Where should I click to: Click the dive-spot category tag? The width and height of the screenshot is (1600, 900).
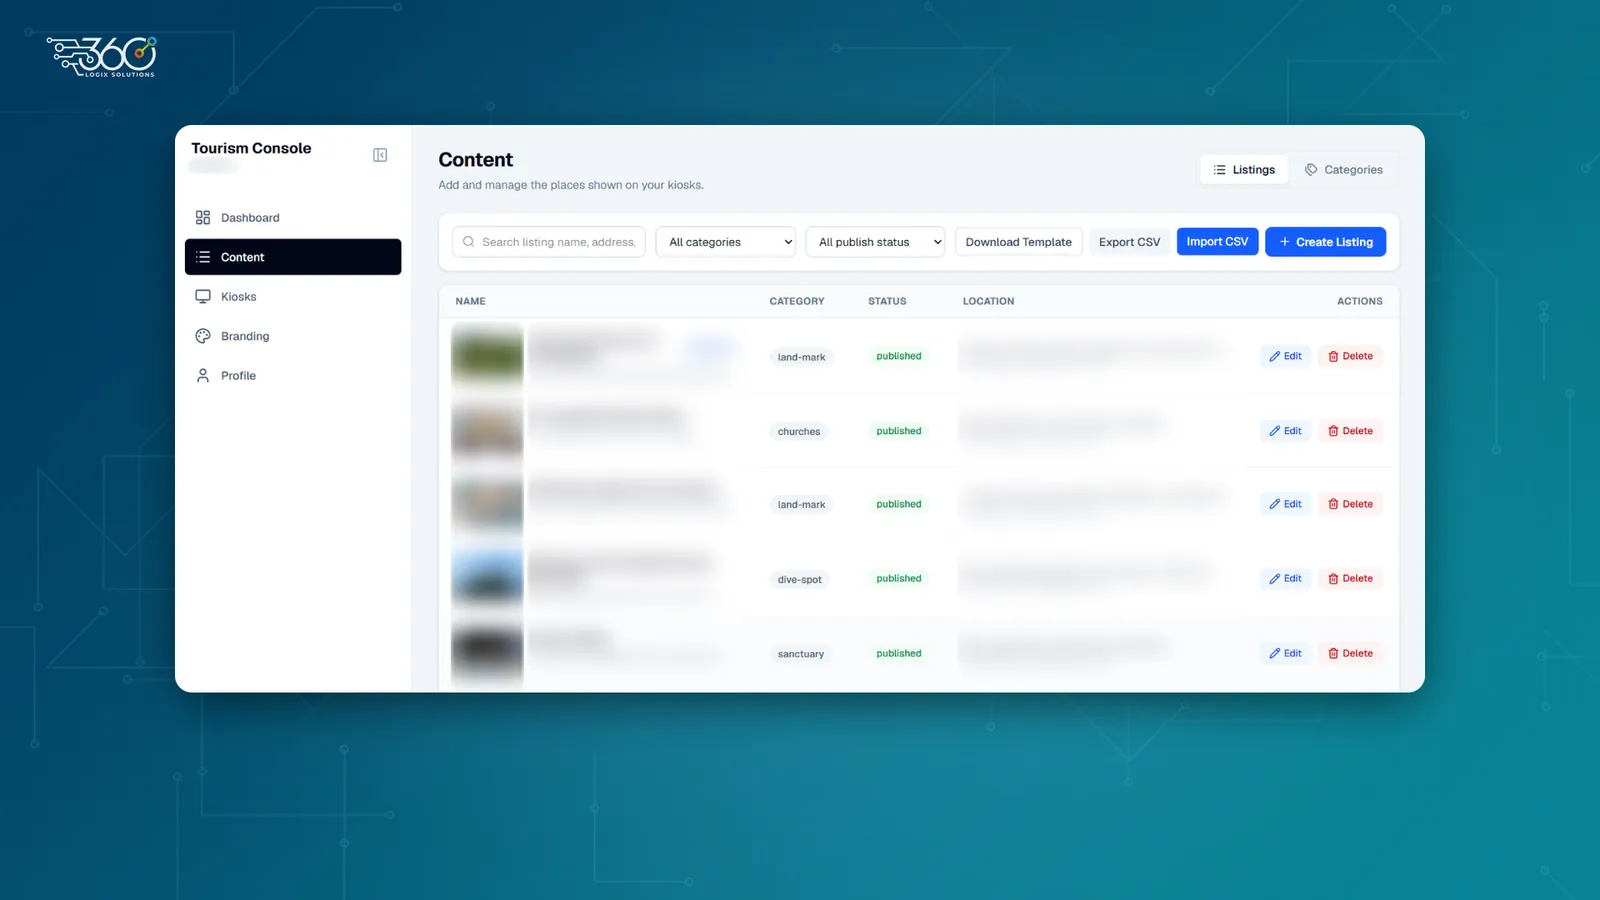tap(800, 580)
